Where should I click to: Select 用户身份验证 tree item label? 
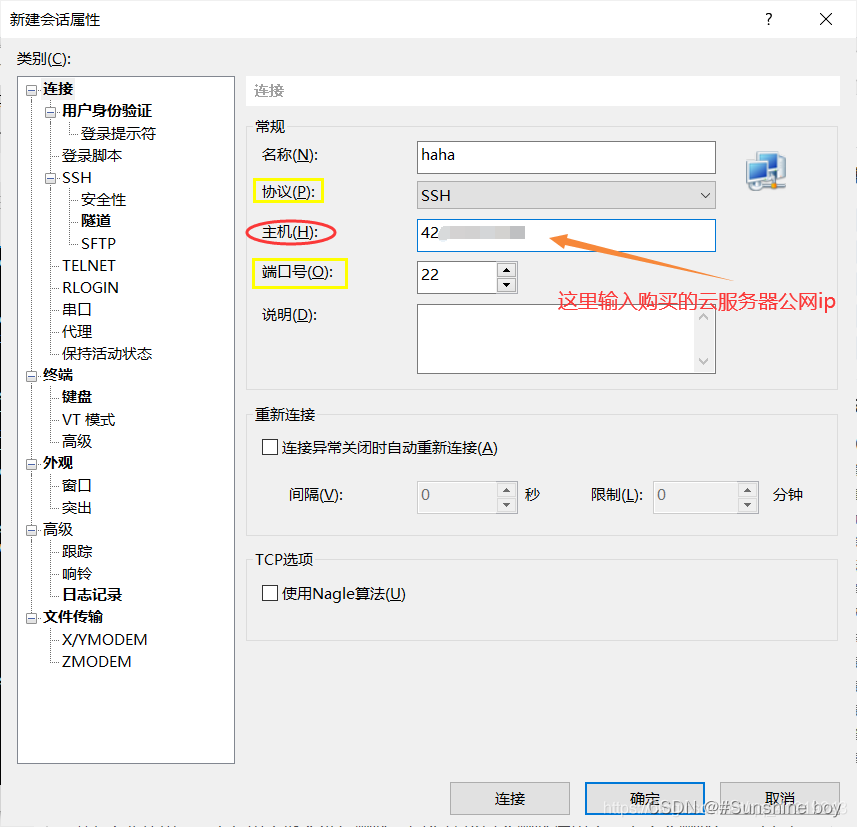point(107,111)
